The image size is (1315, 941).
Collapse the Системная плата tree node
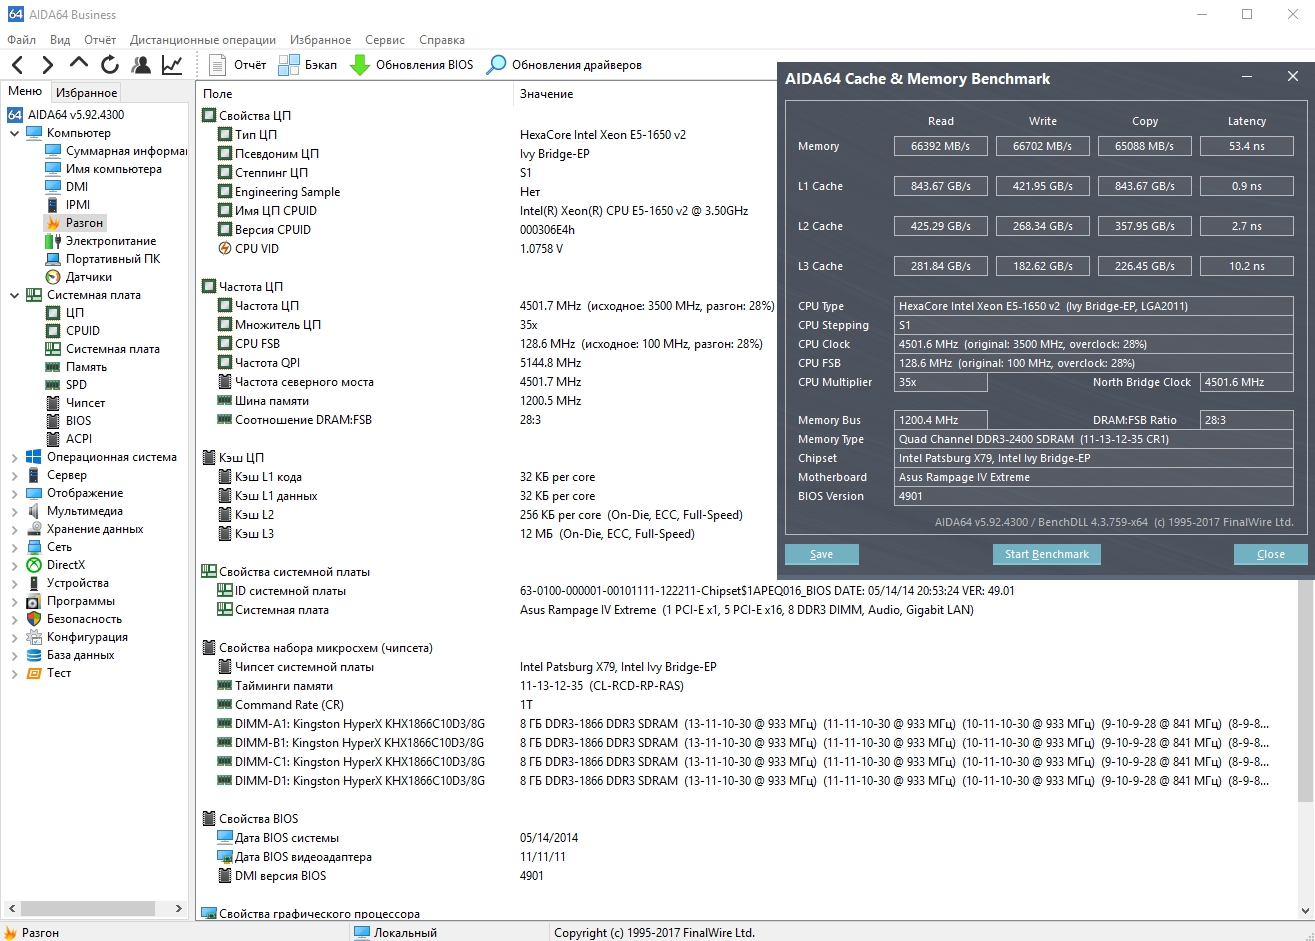[x=15, y=295]
